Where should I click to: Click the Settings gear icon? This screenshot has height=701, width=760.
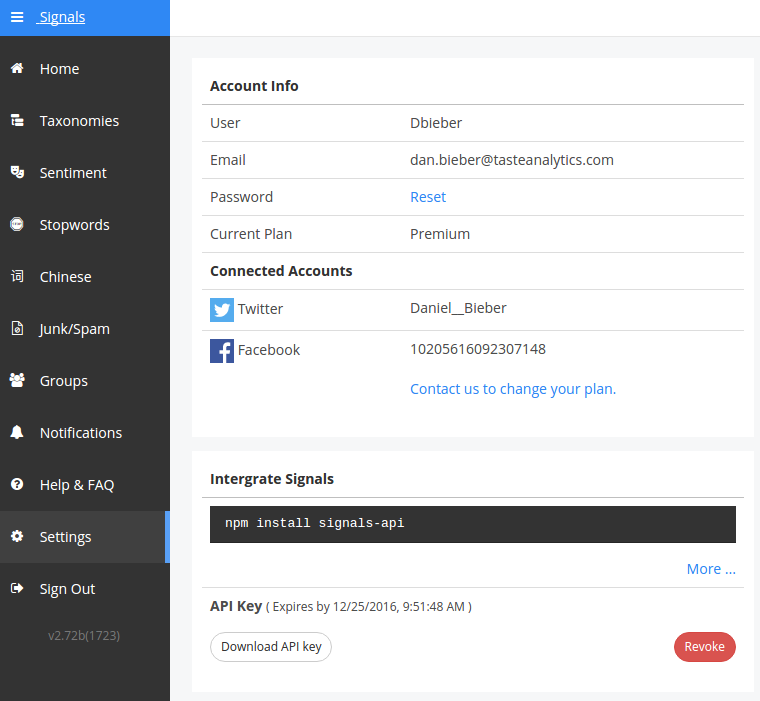(17, 536)
